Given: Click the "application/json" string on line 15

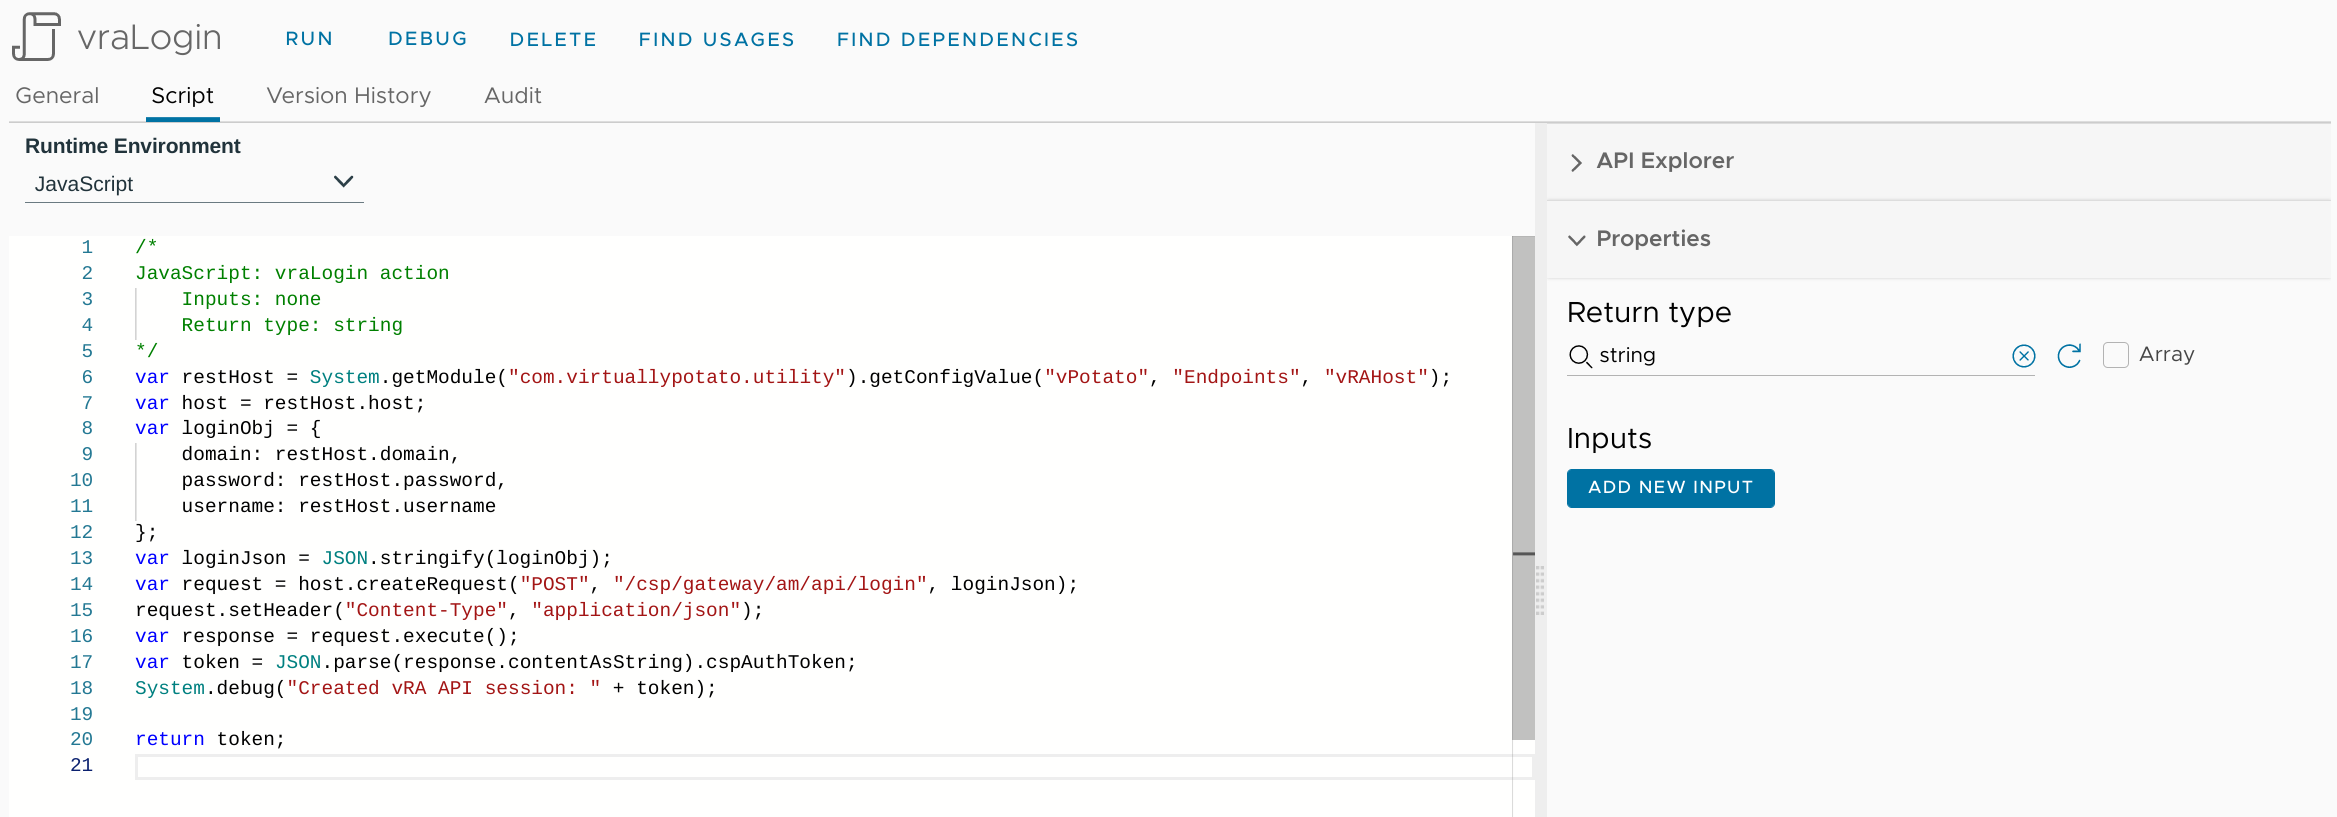Looking at the screenshot, I should click(x=636, y=610).
